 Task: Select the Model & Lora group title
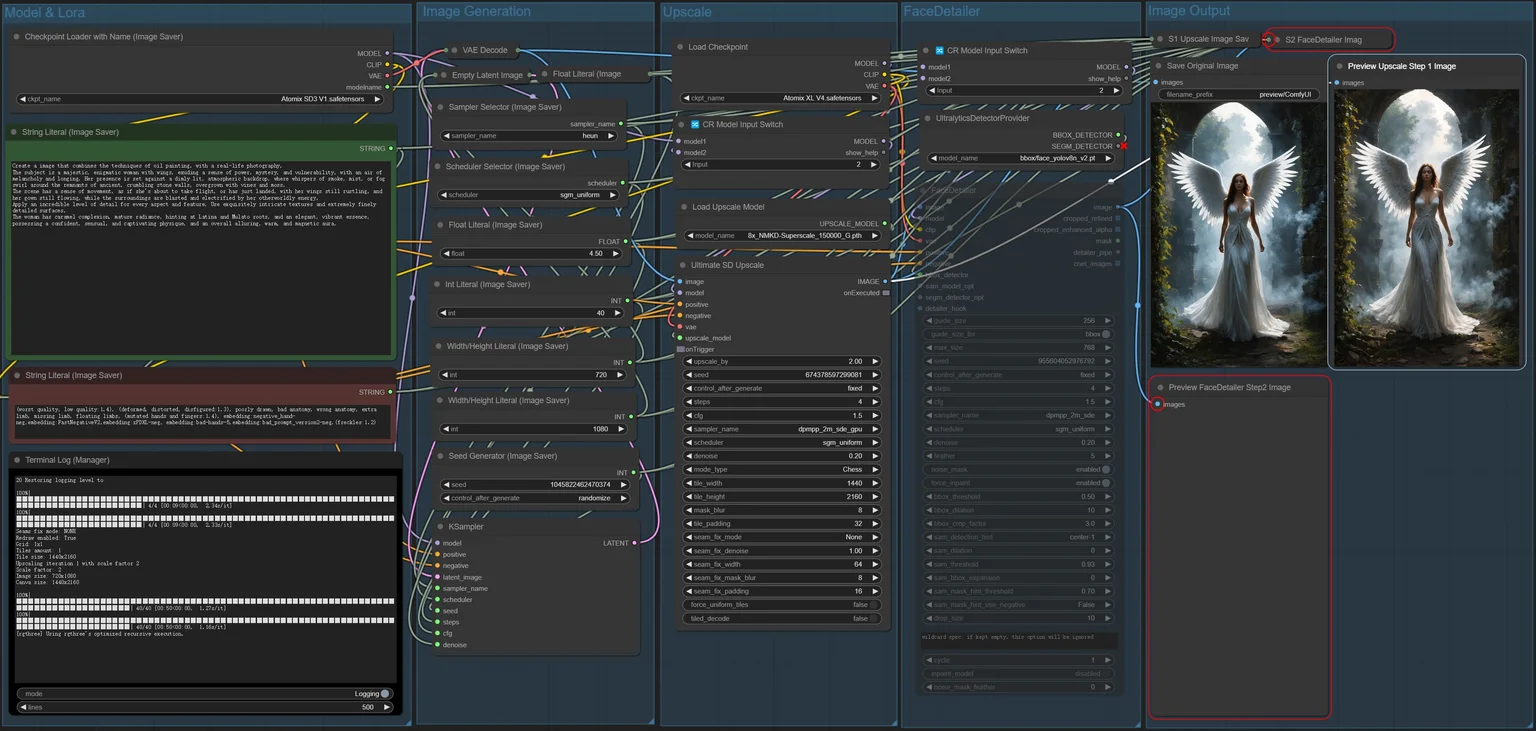pos(45,13)
